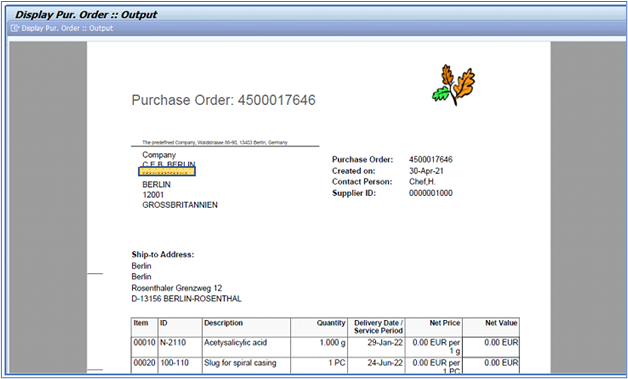The height and width of the screenshot is (379, 628).
Task: Click the Purchase Order: 4500017646 heading
Action: [x=223, y=100]
